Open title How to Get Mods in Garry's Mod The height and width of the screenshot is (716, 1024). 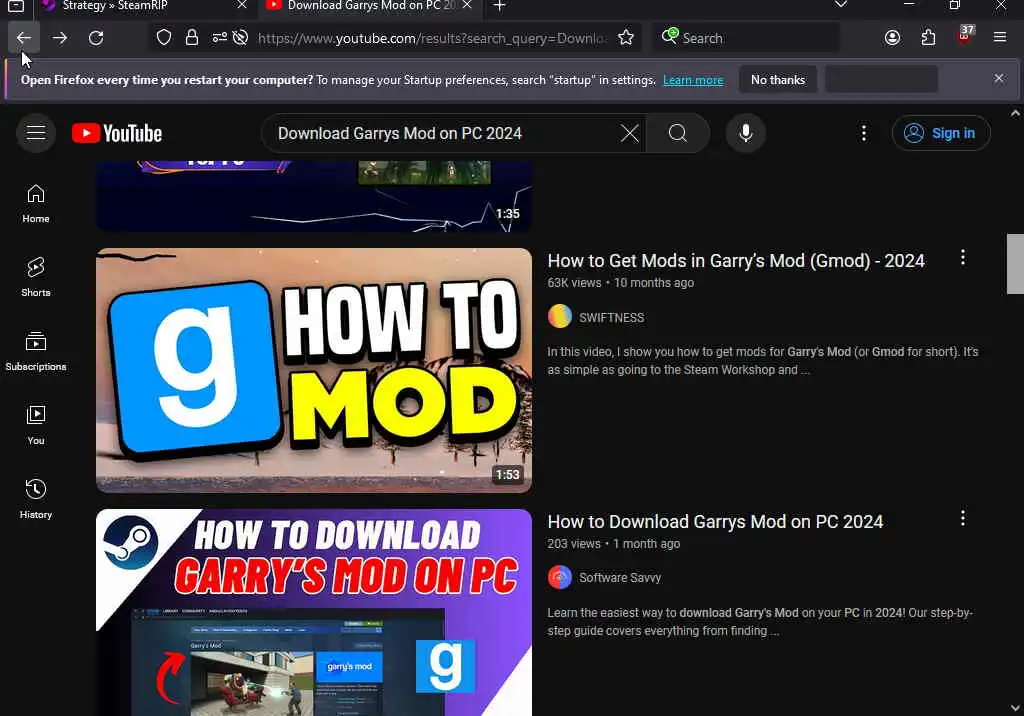[736, 261]
